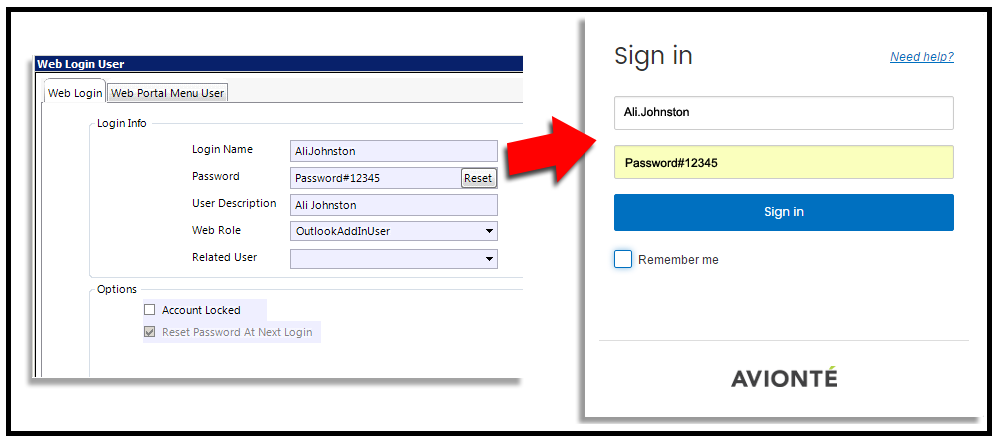Toggle Reset Password At Next Login checkbox

click(149, 332)
